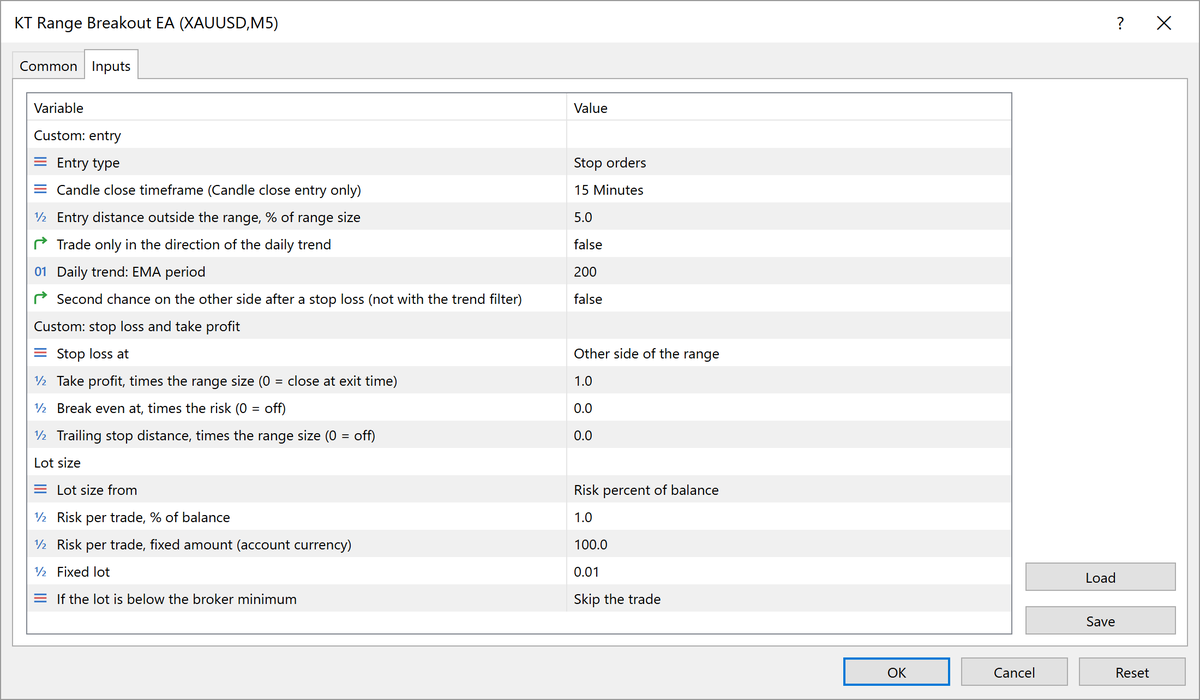The width and height of the screenshot is (1200, 700).
Task: Click the bool arrow icon beside Trade only in daily trend direction
Action: pos(41,244)
